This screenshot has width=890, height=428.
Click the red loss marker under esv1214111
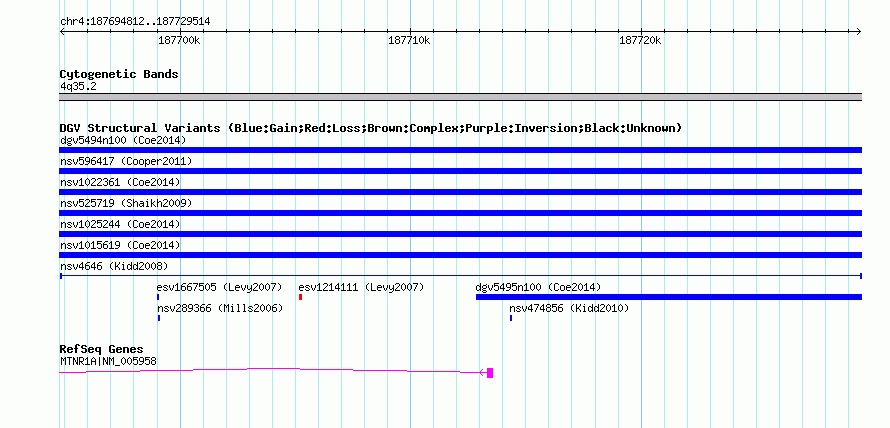[300, 297]
